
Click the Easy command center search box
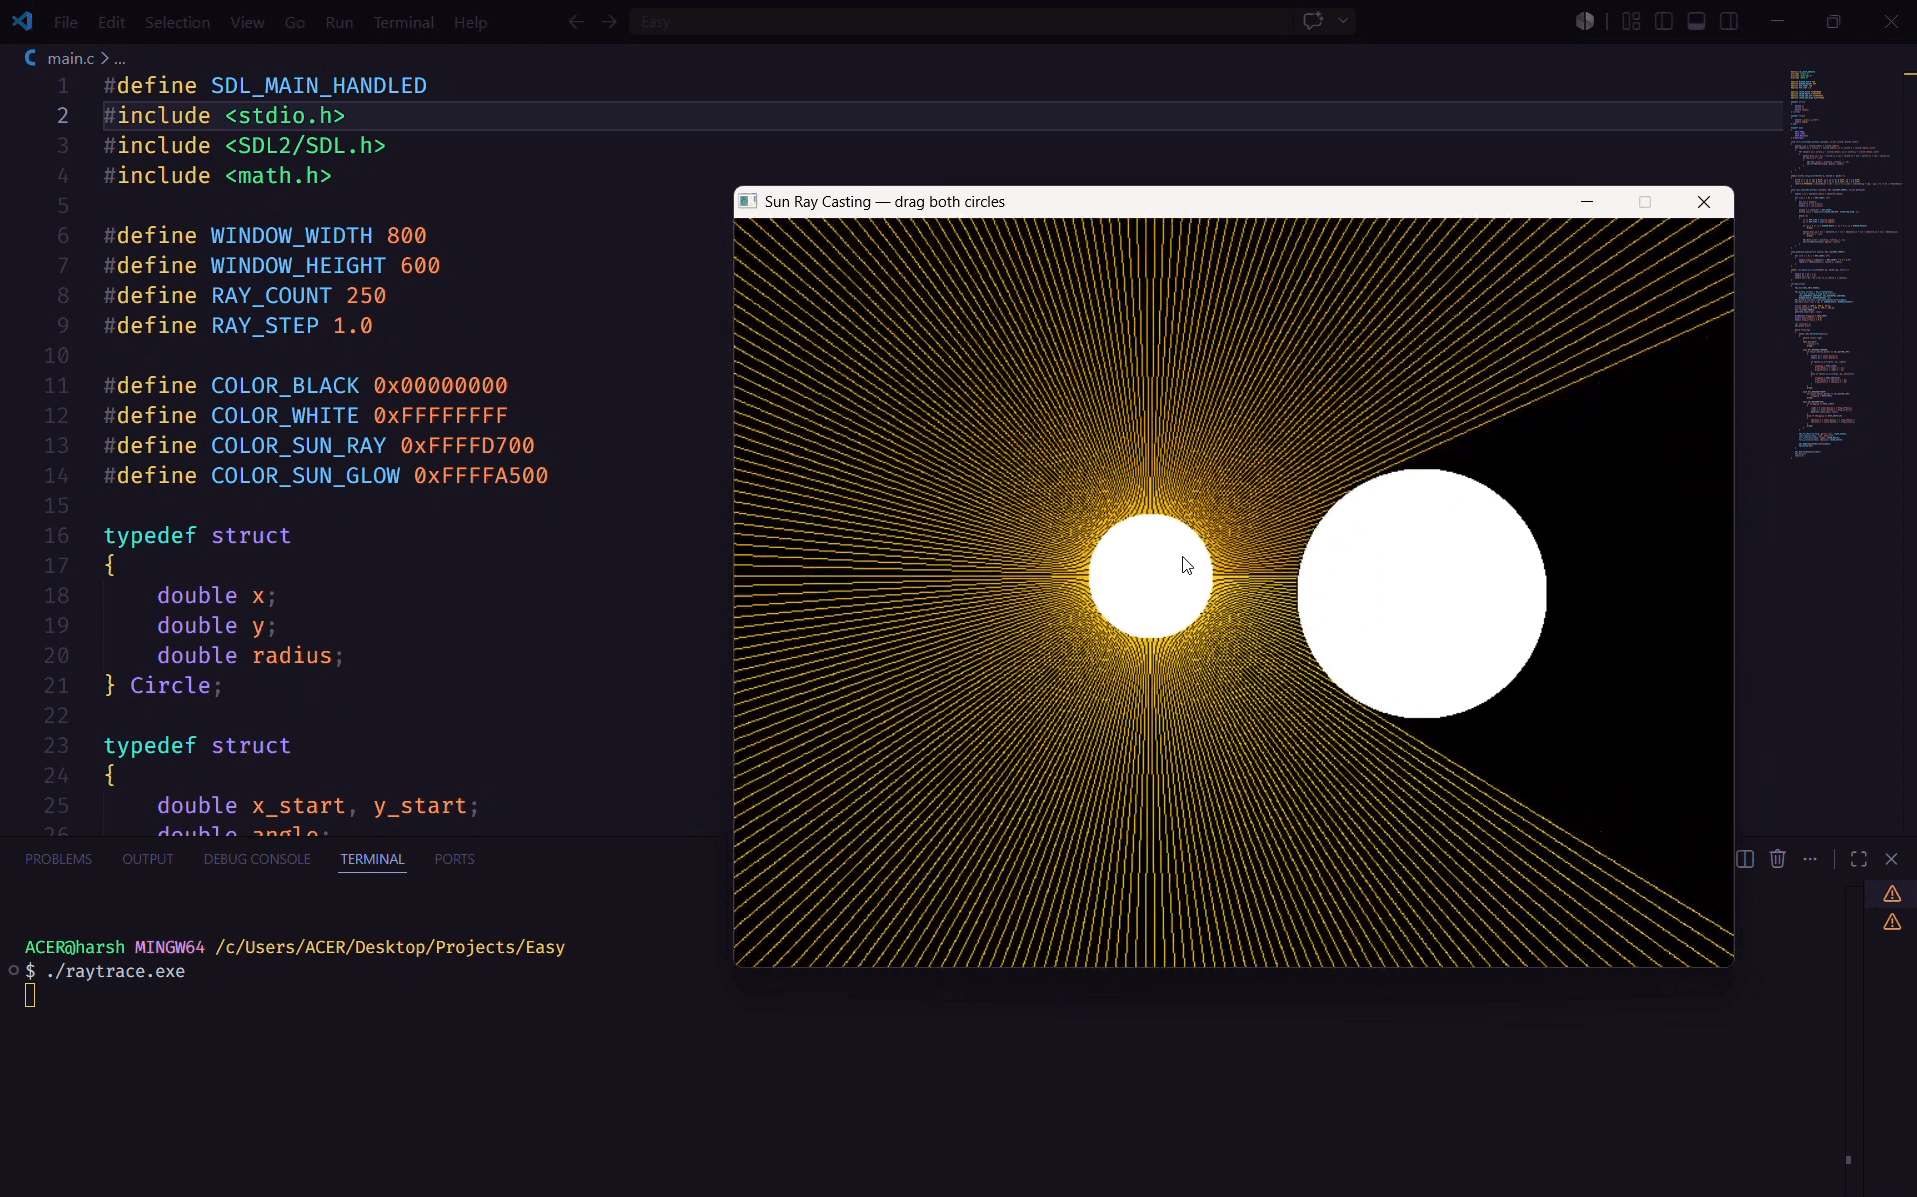point(960,21)
